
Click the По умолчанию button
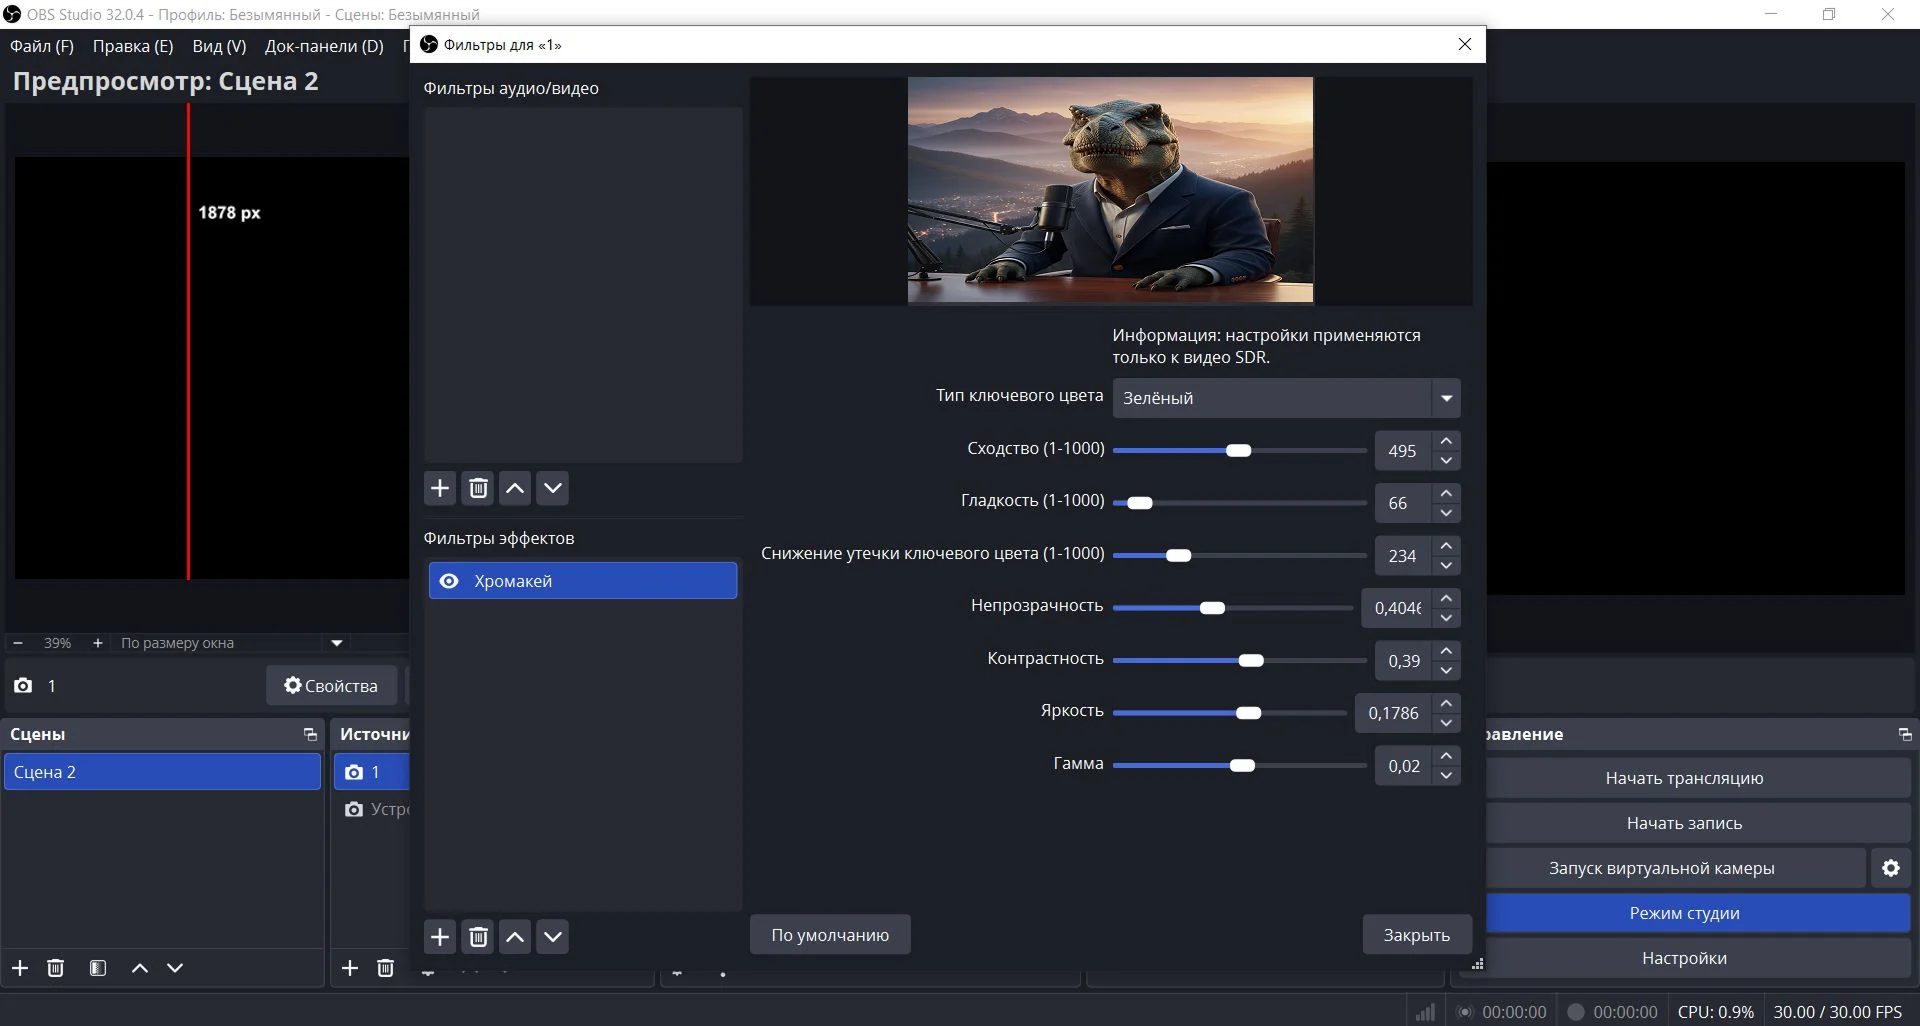pos(829,935)
